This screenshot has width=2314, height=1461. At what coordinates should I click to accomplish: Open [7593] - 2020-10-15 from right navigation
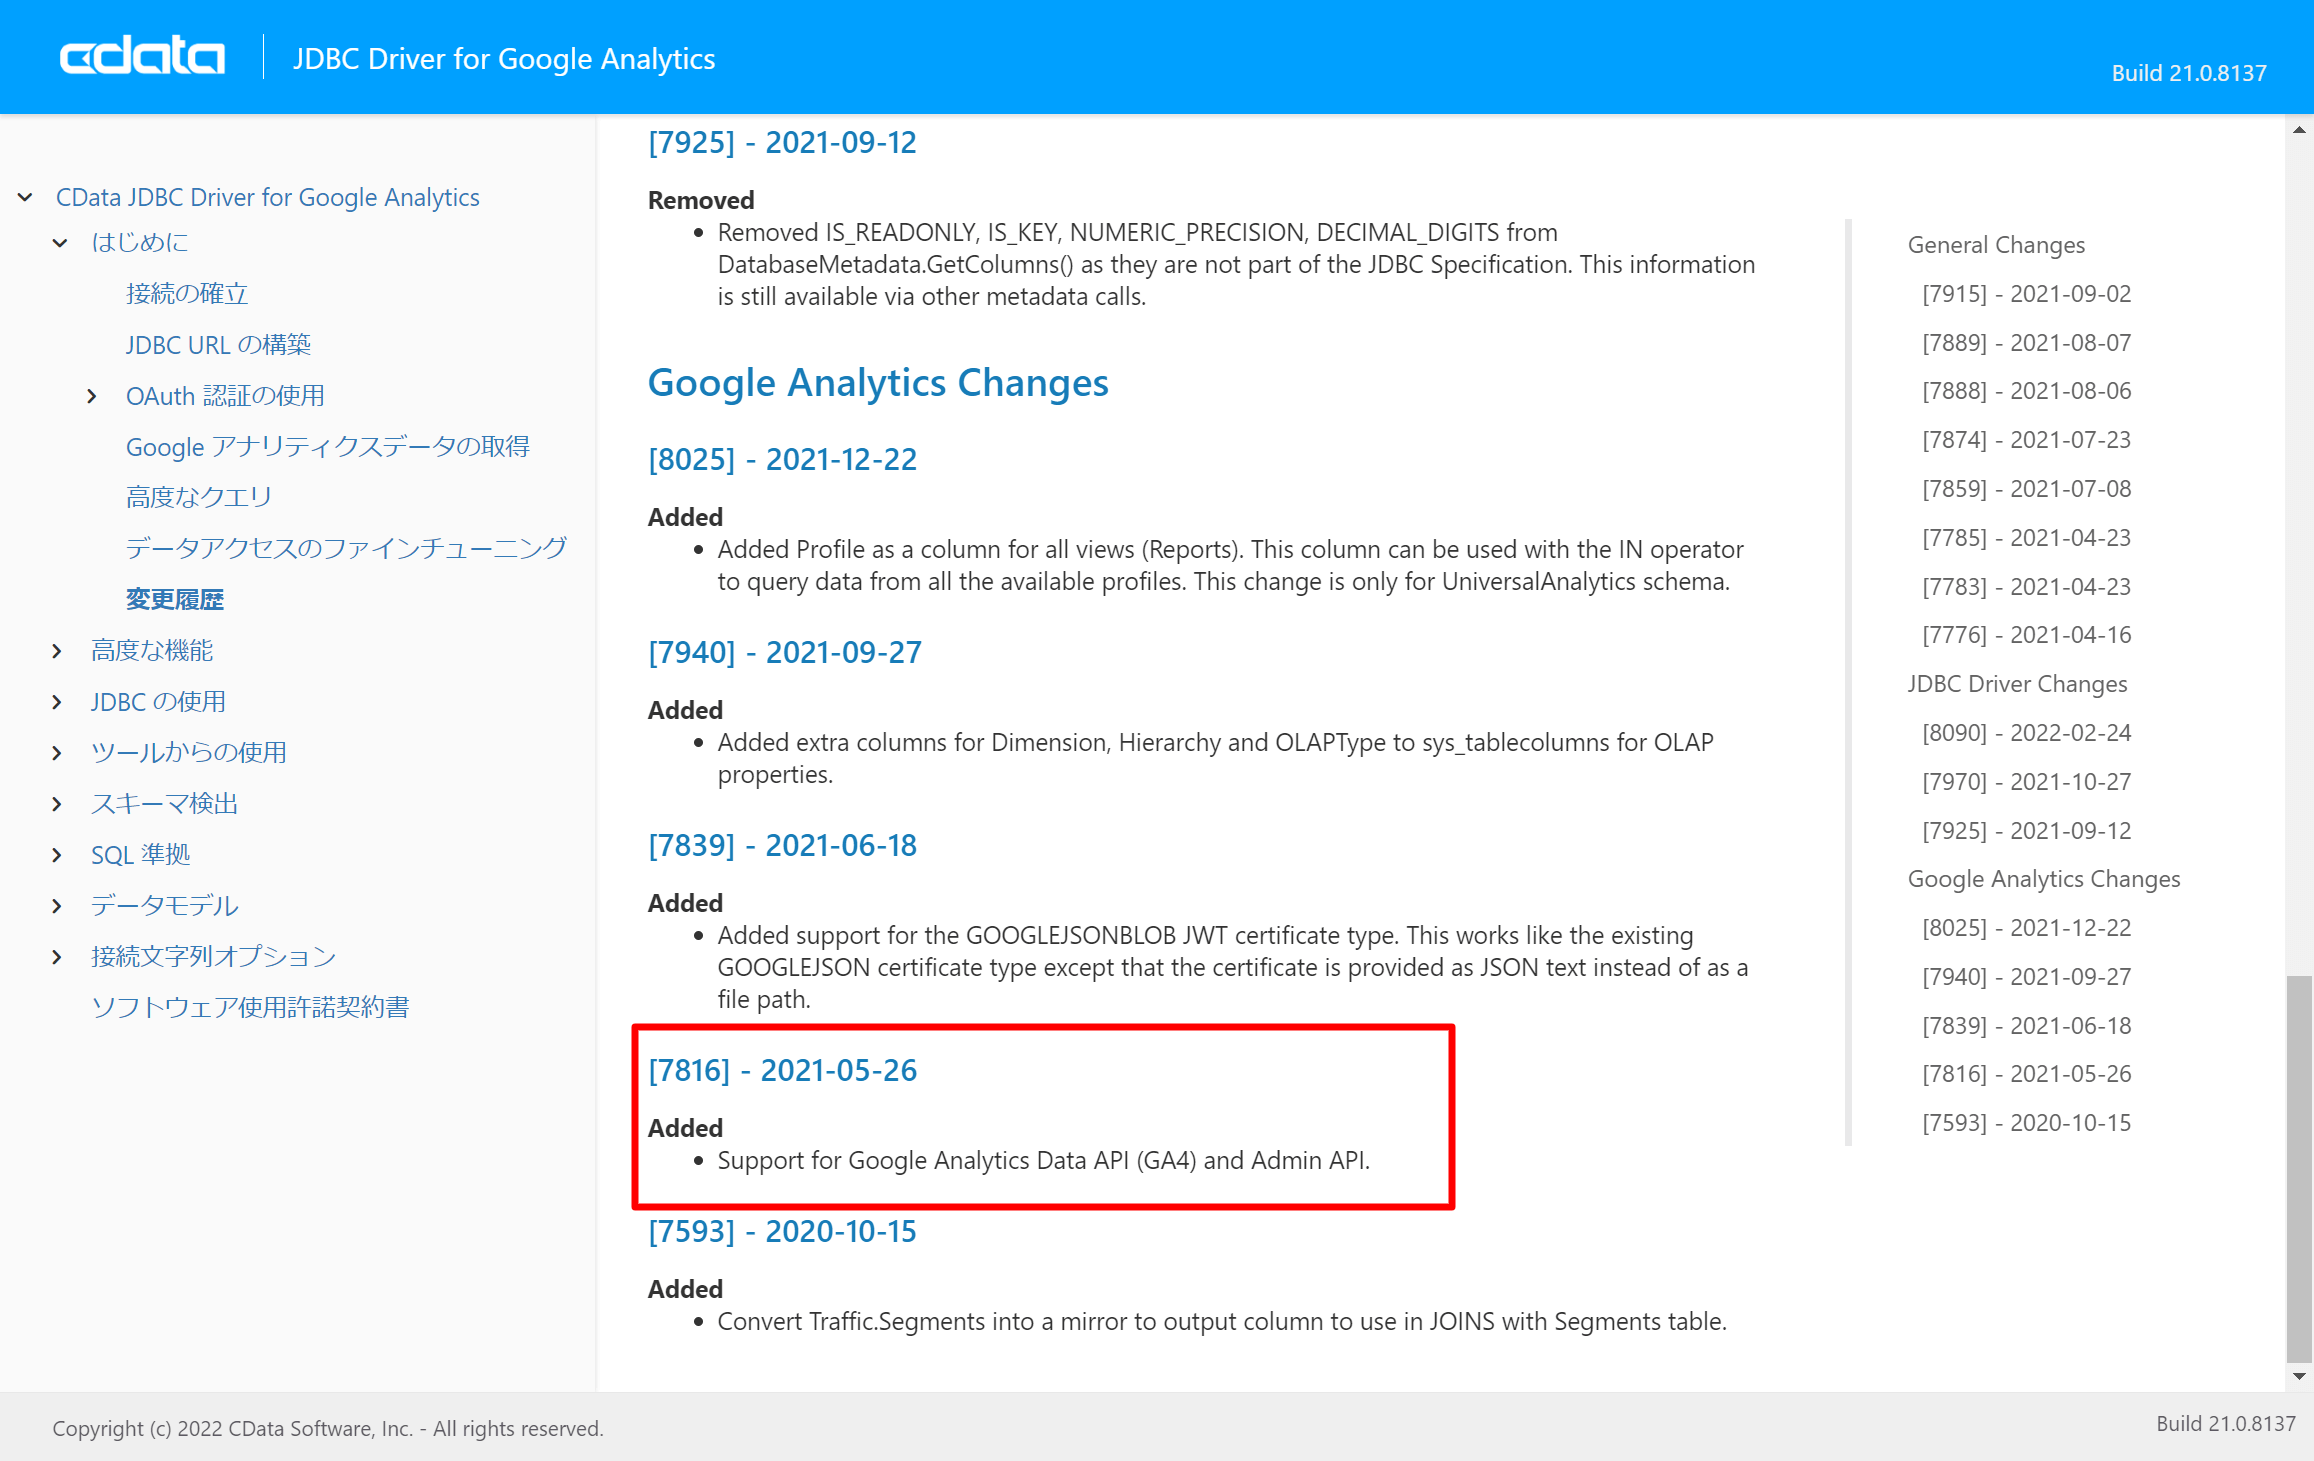click(2026, 1122)
